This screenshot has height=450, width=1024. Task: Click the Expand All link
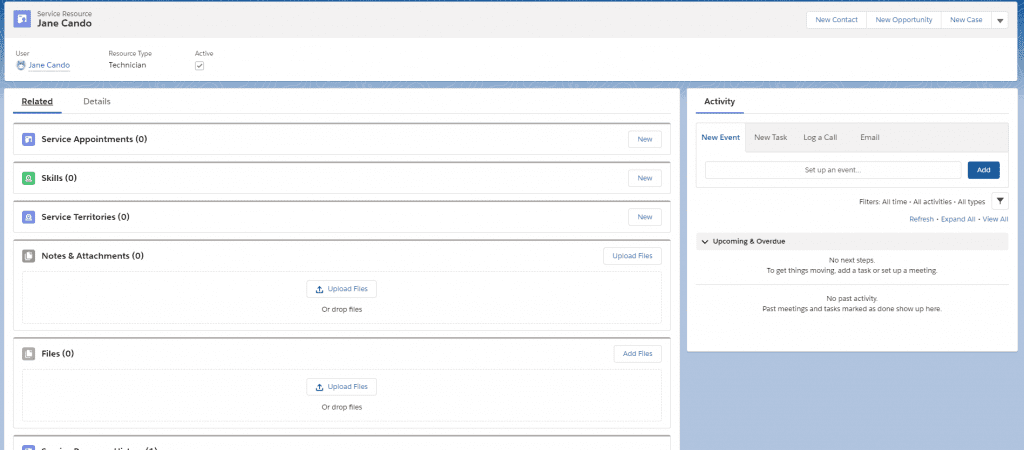point(957,219)
